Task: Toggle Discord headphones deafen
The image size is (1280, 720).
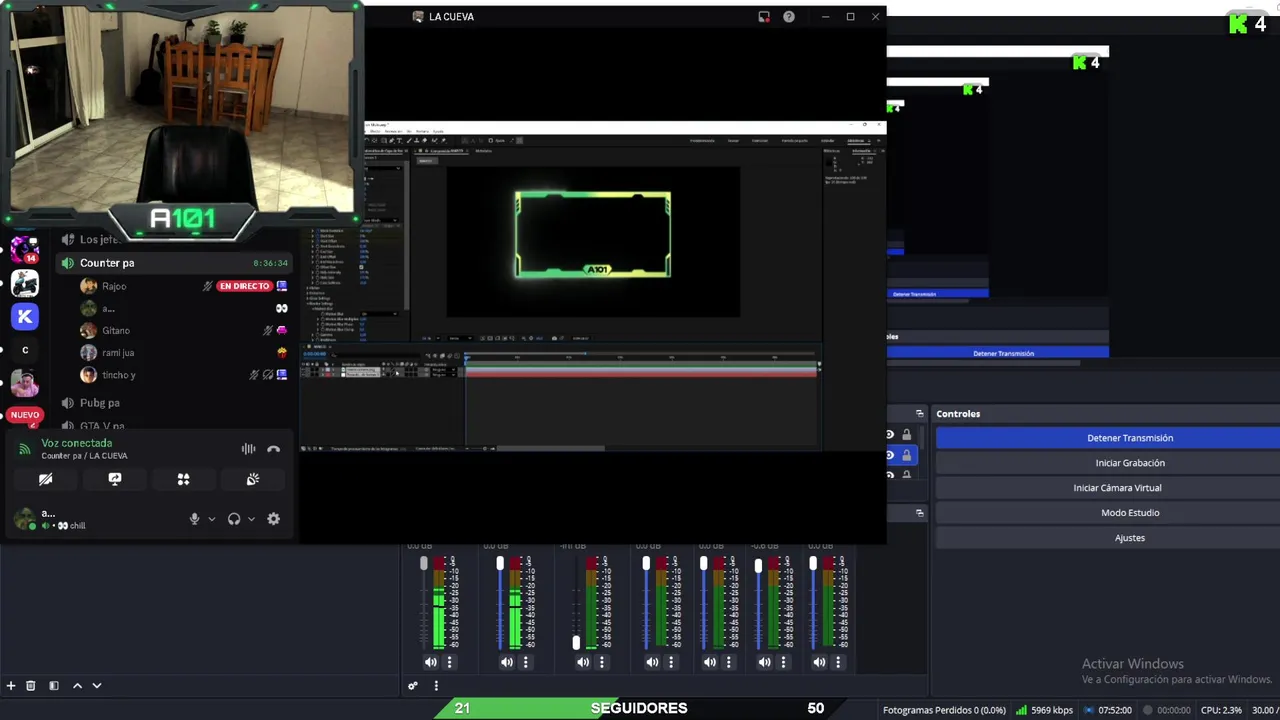Action: click(x=234, y=519)
